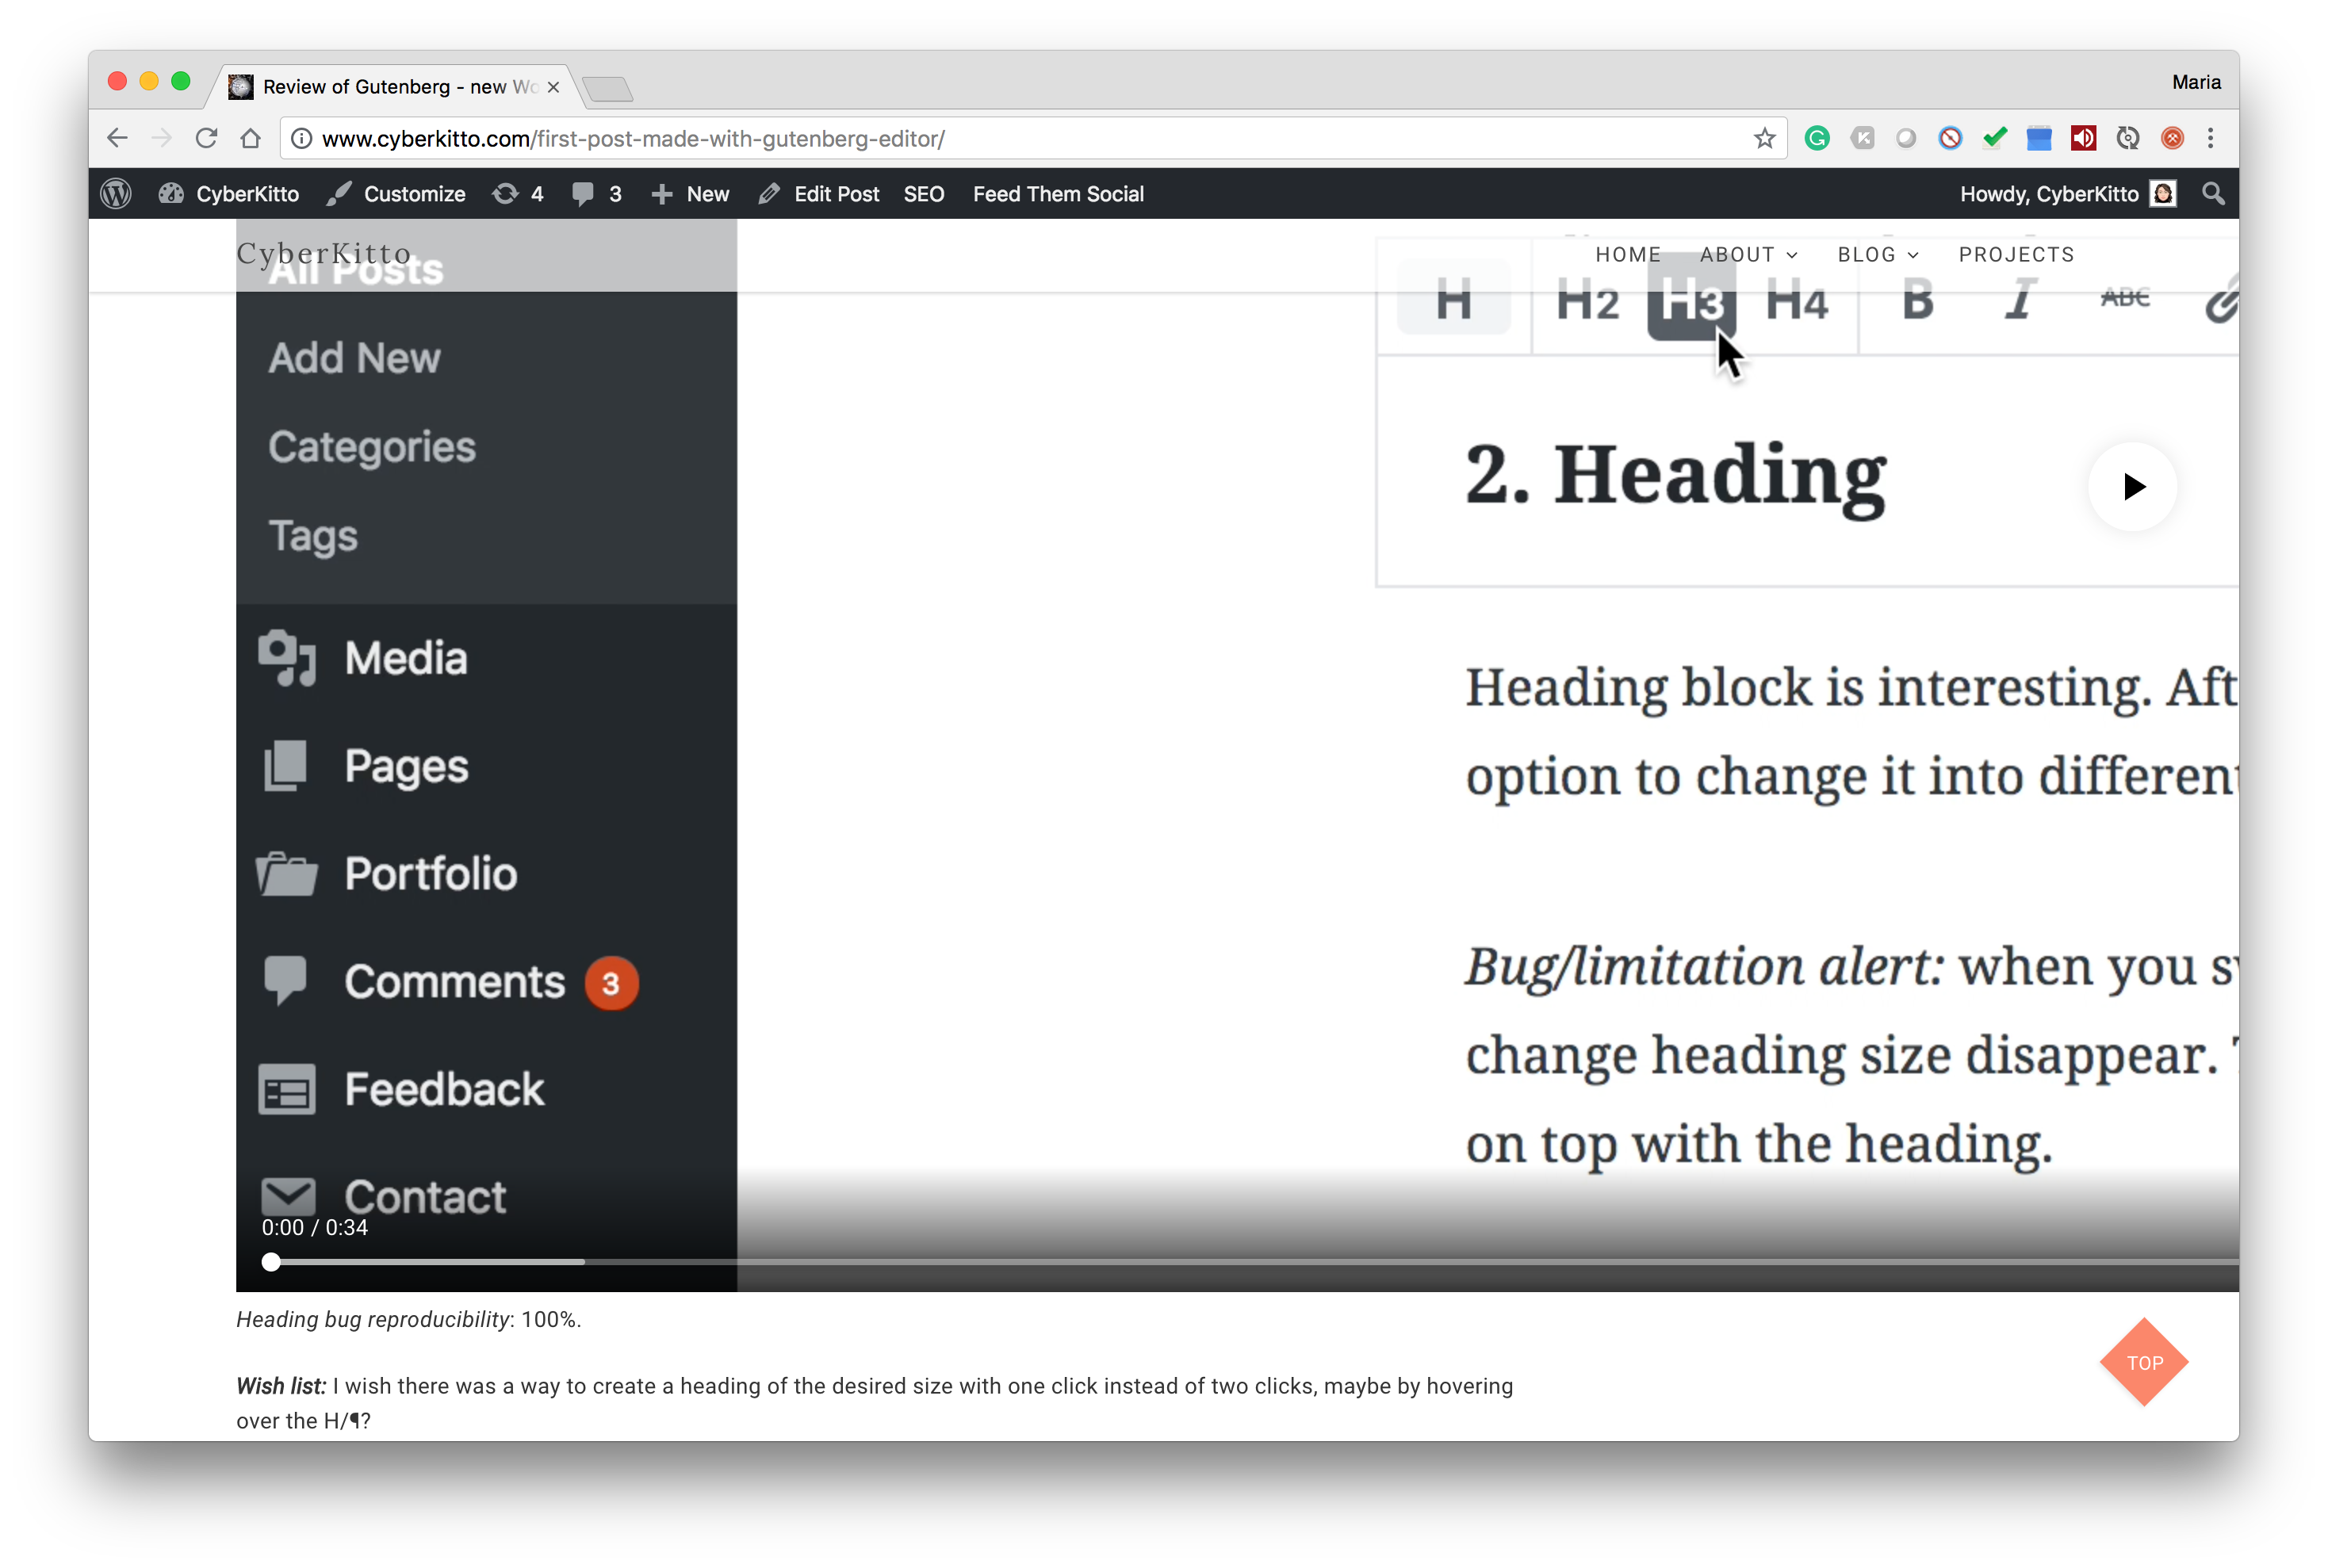
Task: Open the PROJECTS navigation item
Action: tap(2016, 254)
